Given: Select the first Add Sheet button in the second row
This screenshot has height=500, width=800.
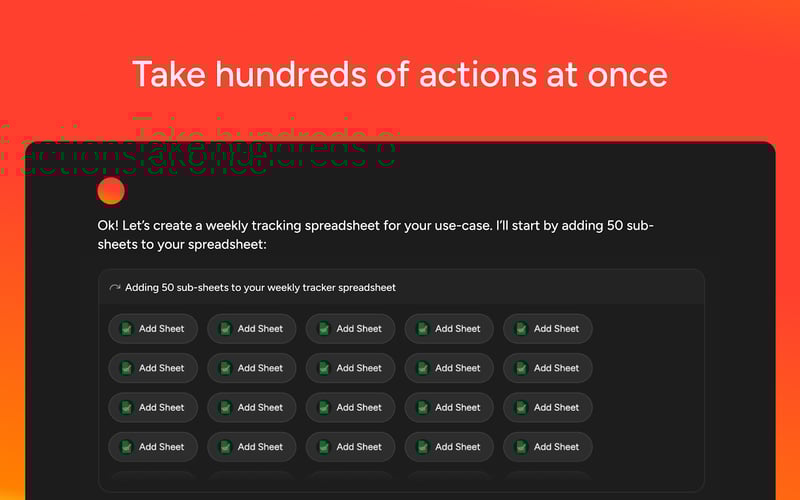Looking at the screenshot, I should pyautogui.click(x=153, y=368).
